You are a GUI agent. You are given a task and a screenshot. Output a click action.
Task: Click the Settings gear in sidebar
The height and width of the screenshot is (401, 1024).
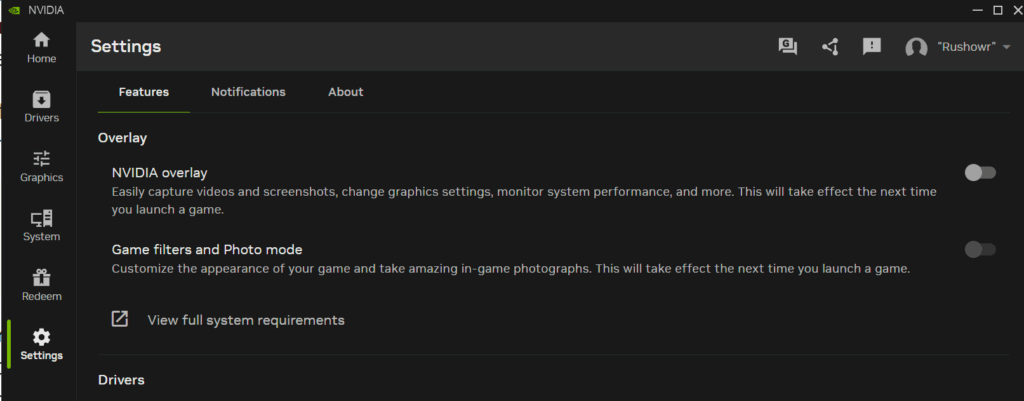(41, 337)
